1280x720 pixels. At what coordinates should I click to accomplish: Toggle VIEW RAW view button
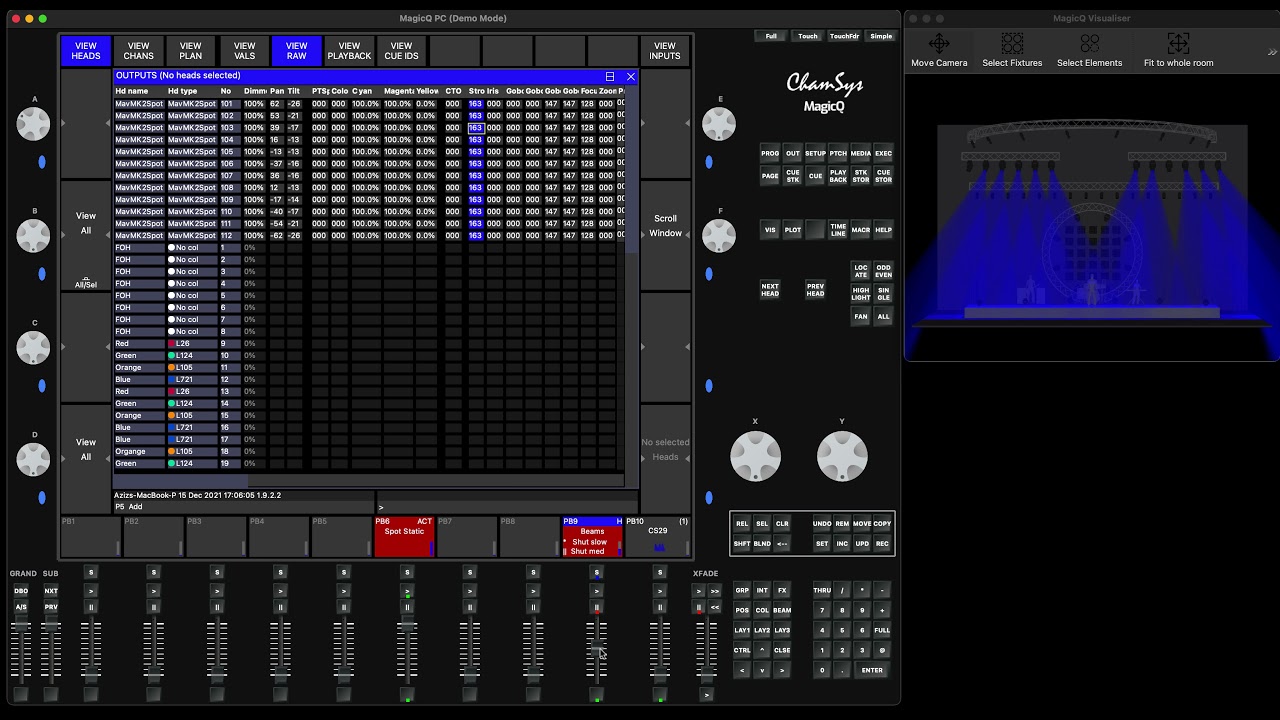click(x=296, y=51)
